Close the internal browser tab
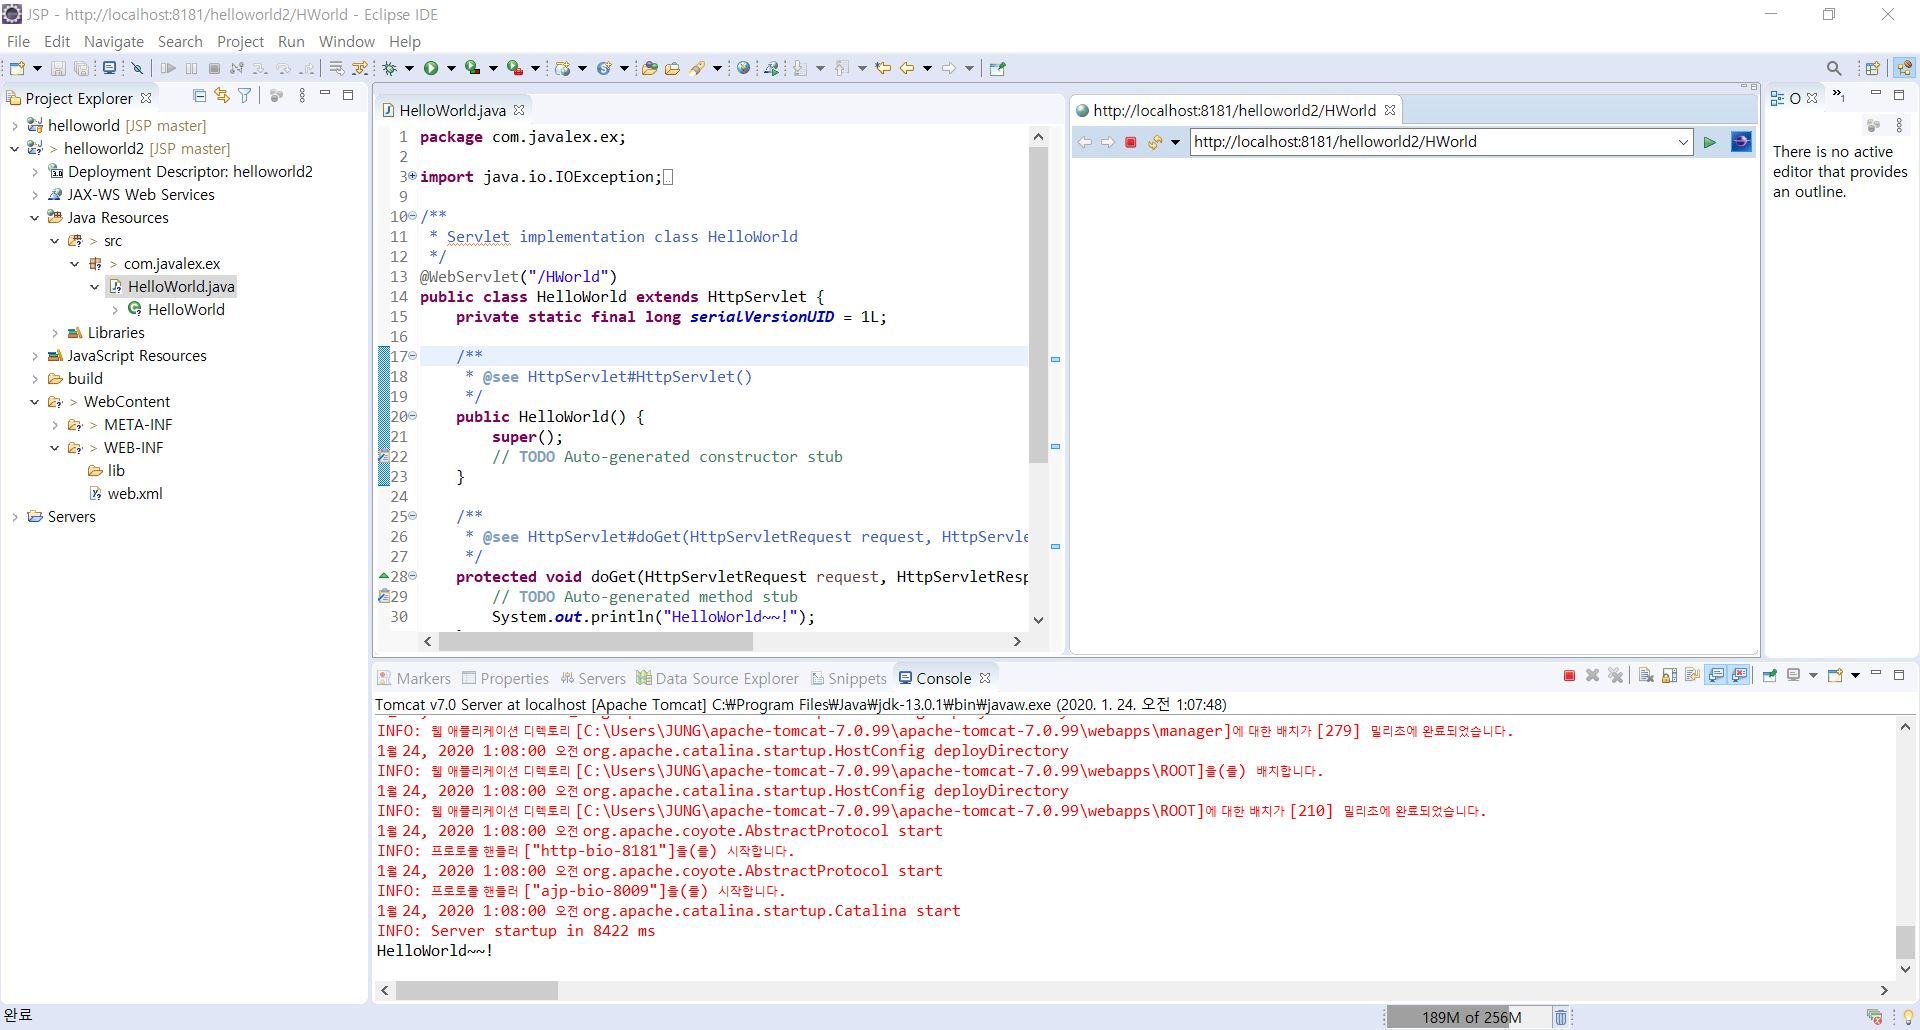 click(x=1389, y=110)
